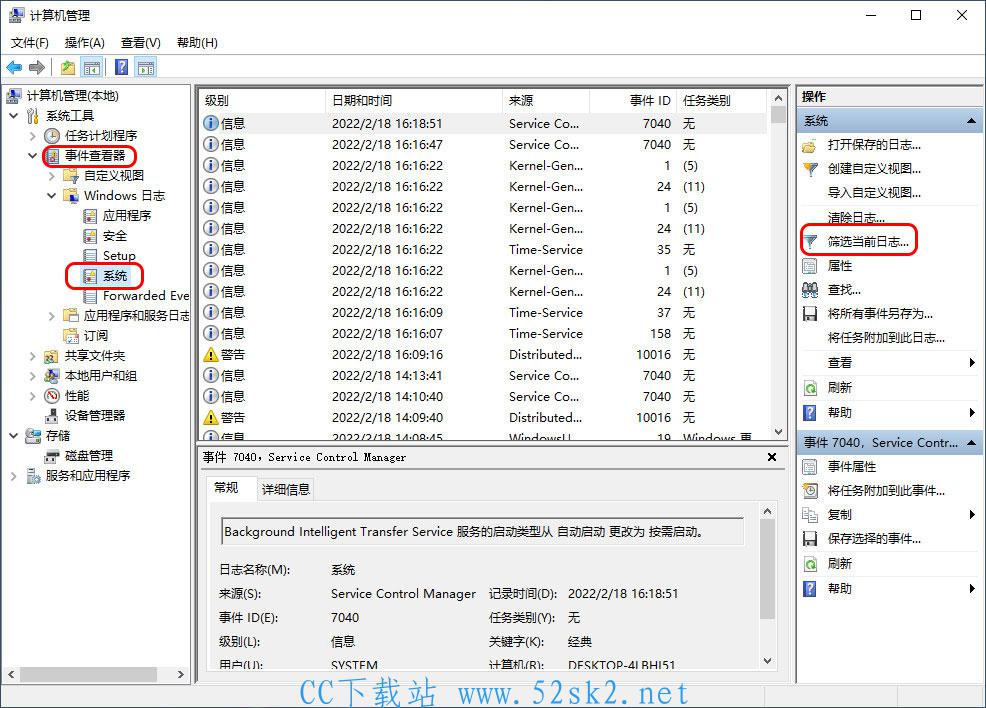Click 筛选当前日志 action
The height and width of the screenshot is (708, 986).
point(868,241)
